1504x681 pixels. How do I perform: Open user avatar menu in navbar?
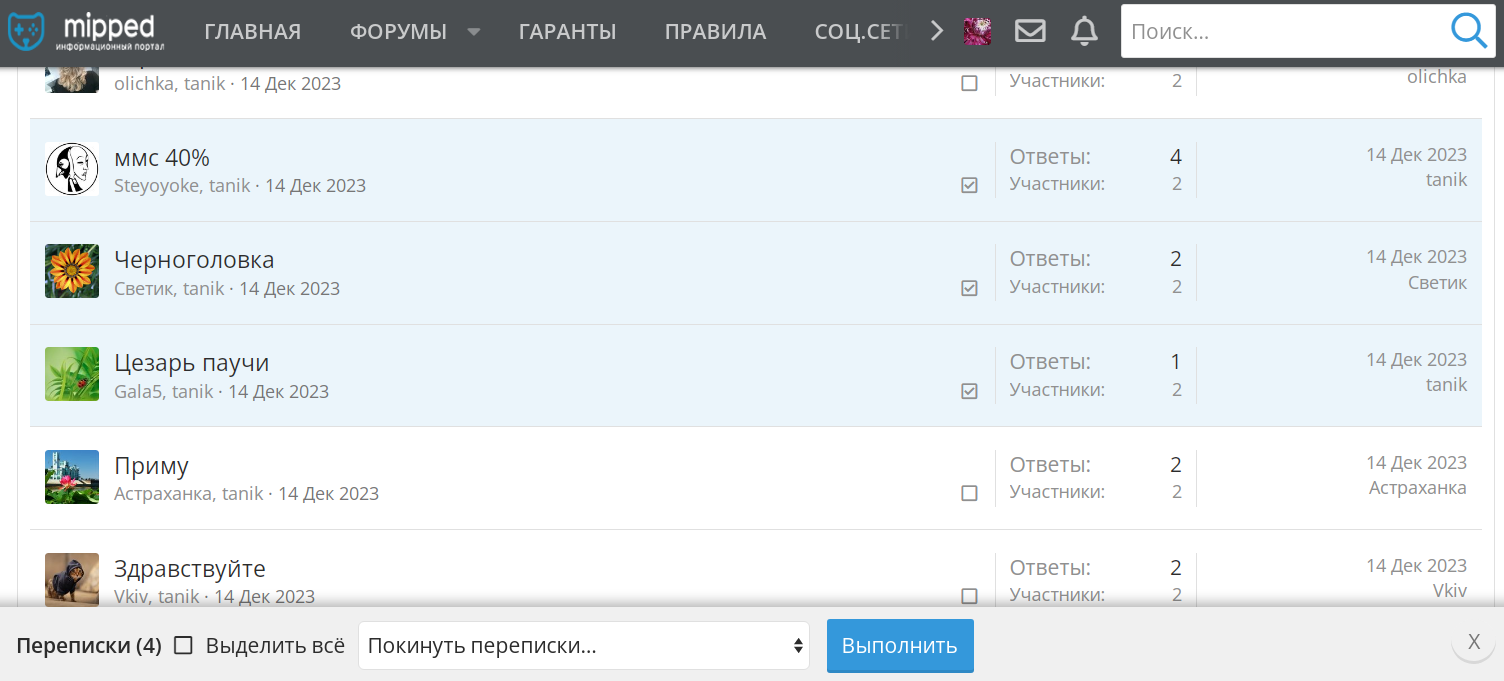(977, 32)
